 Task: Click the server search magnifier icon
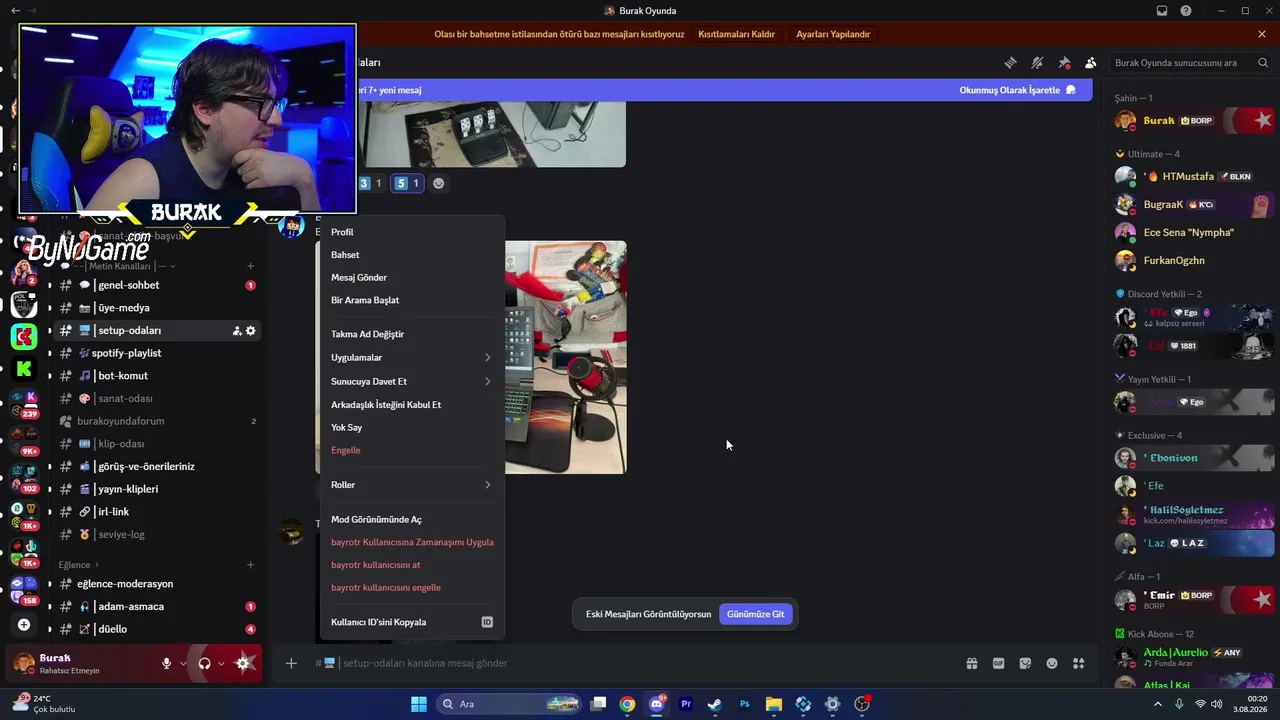coord(1263,62)
